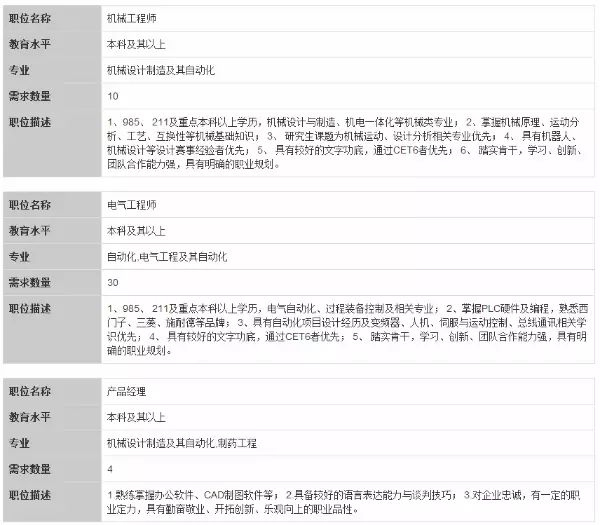The width and height of the screenshot is (600, 525).
Task: Click the 需求数量 label beside value 10
Action: [x=29, y=96]
